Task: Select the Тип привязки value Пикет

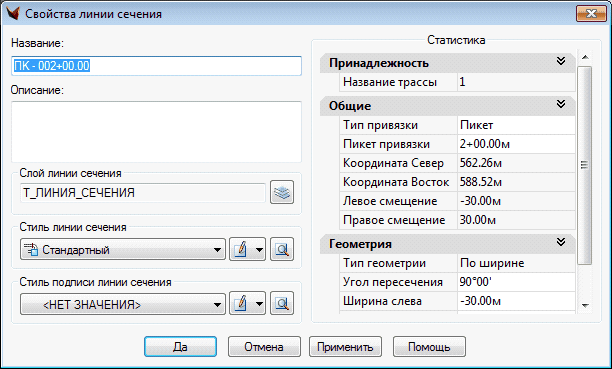Action: click(x=516, y=125)
